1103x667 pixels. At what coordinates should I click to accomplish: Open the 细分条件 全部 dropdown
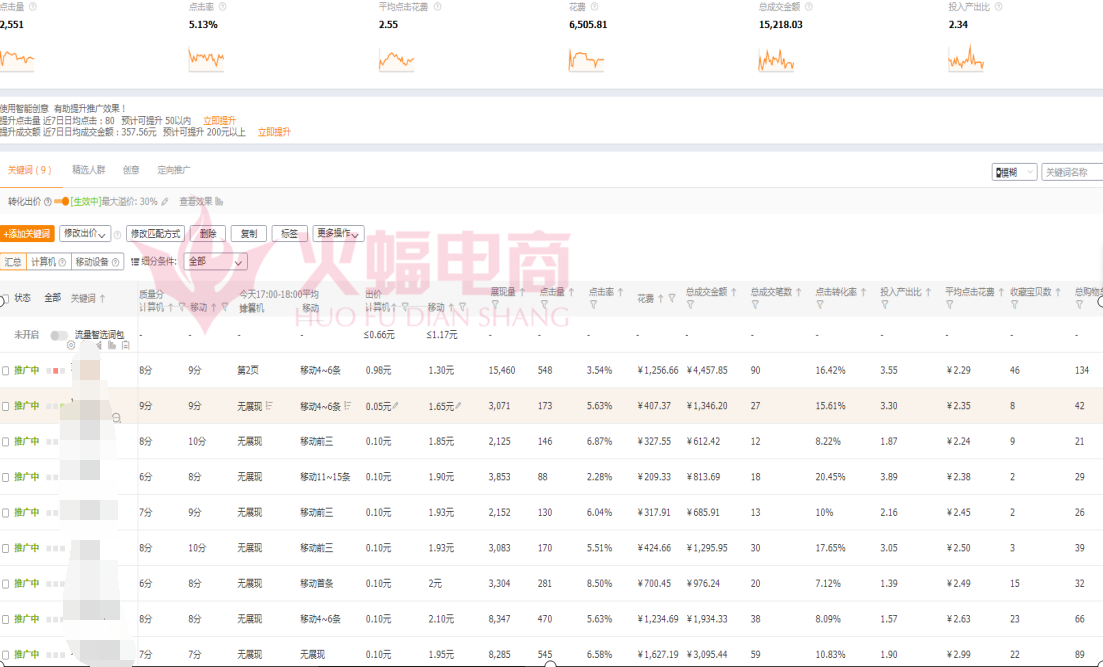[x=216, y=262]
